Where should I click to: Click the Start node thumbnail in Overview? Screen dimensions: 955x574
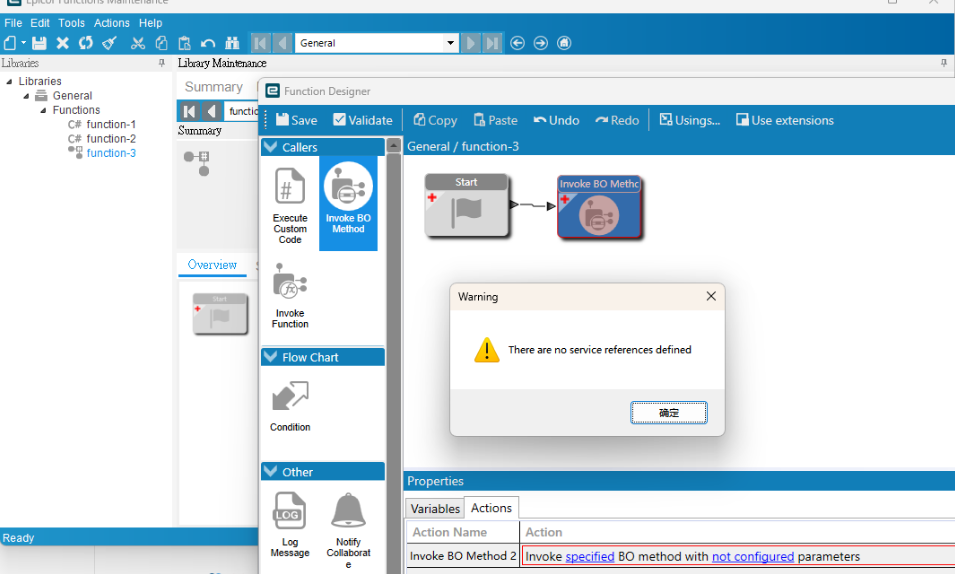[220, 314]
